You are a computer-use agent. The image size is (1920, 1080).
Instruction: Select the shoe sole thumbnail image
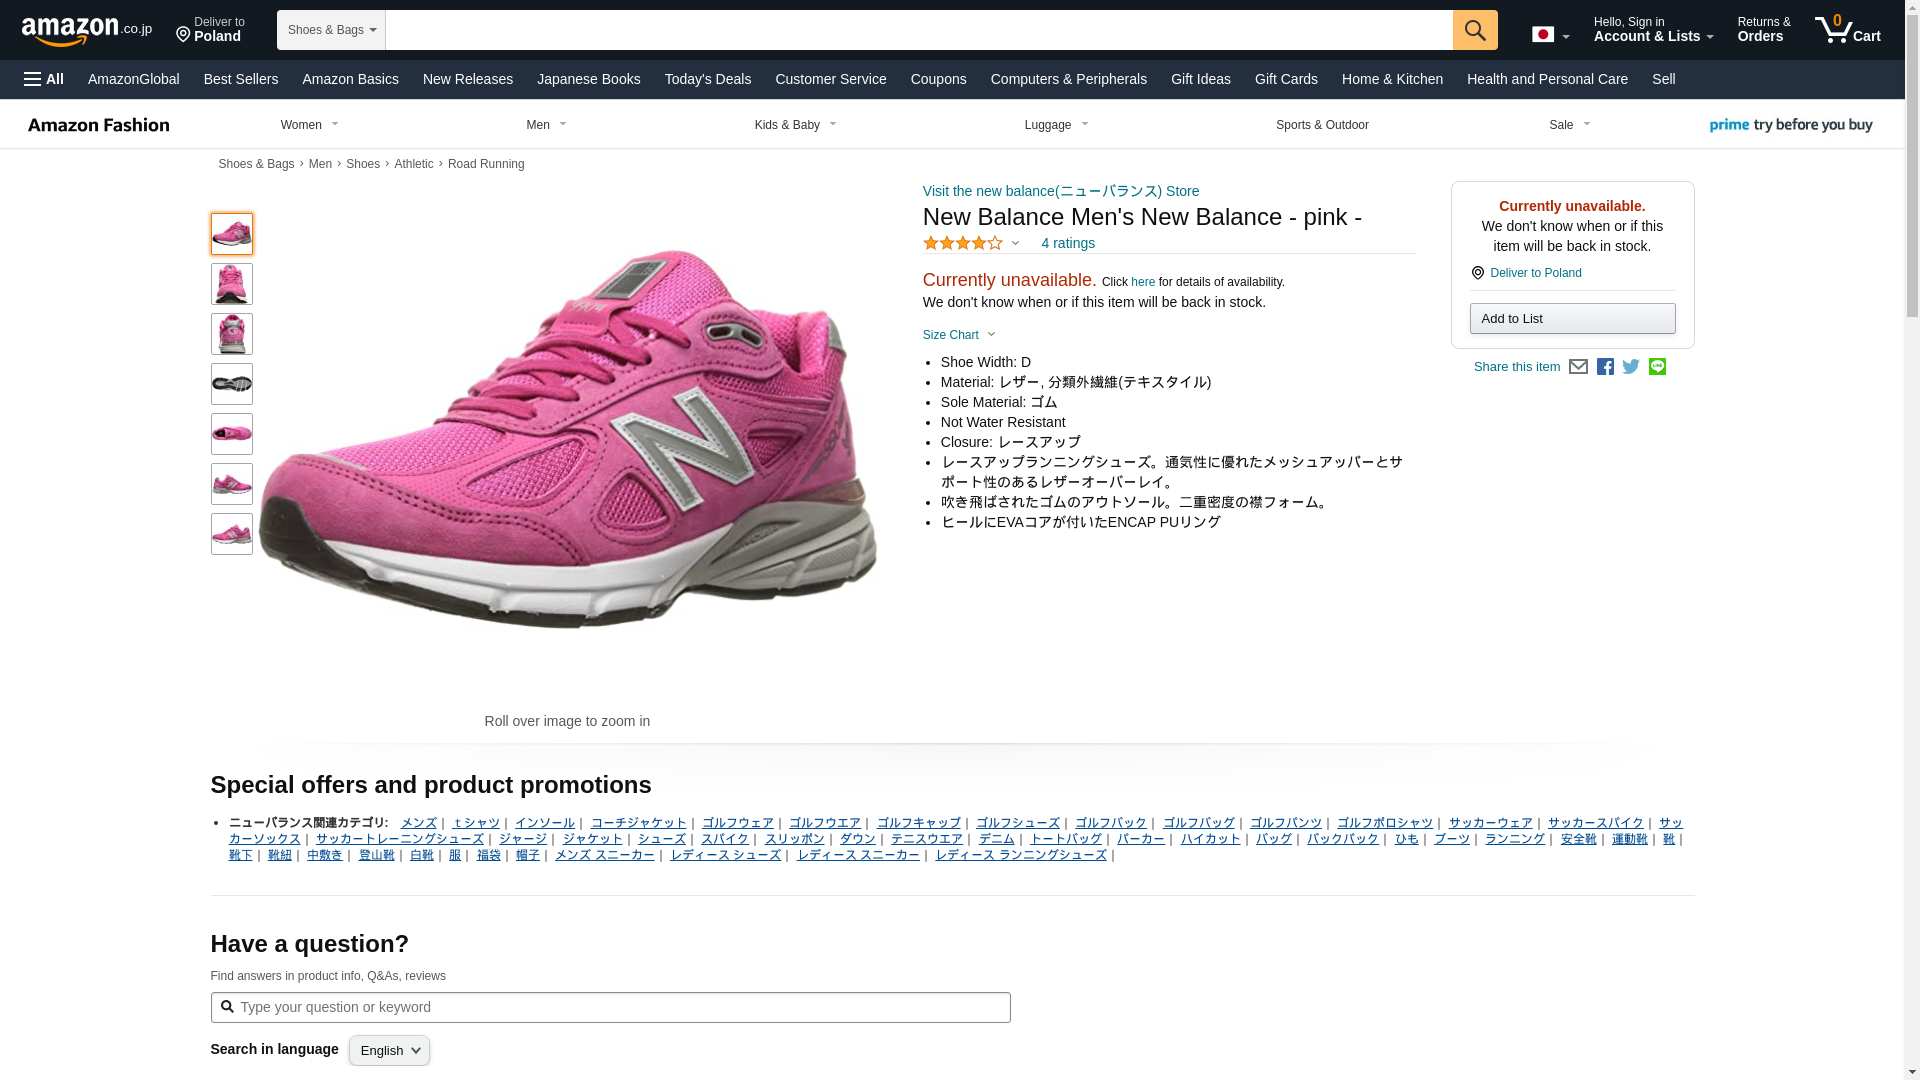[231, 384]
